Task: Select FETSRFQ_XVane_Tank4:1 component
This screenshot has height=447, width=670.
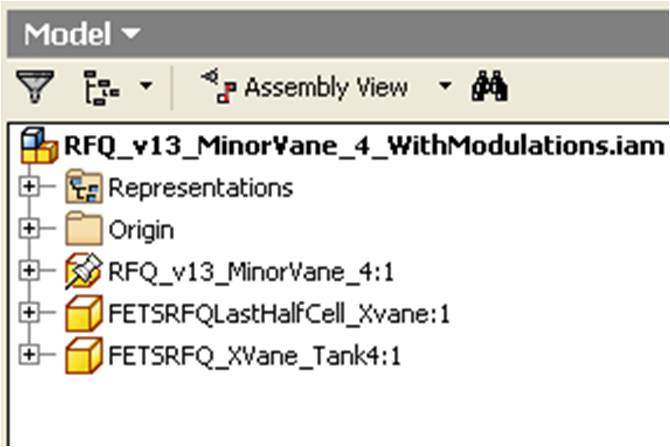Action: point(255,356)
